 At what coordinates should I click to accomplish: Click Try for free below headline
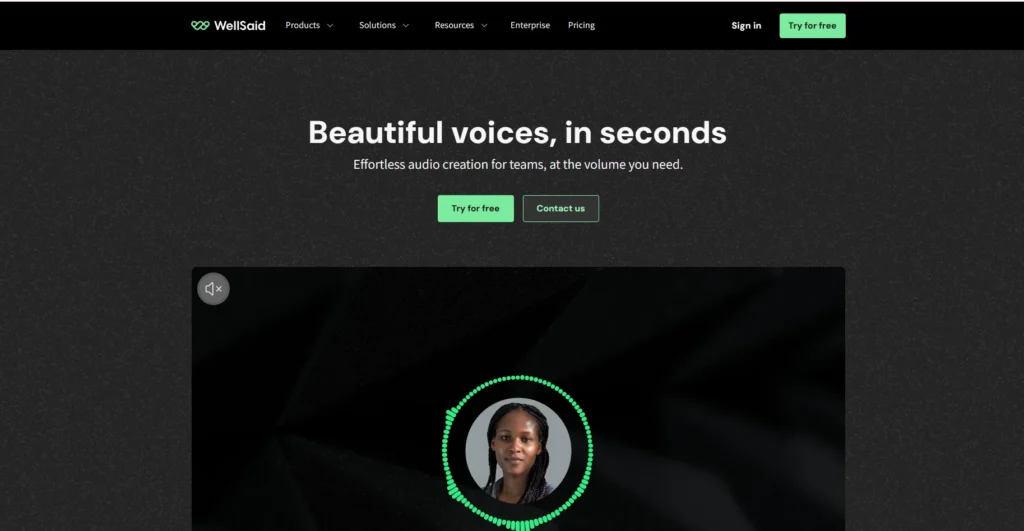[475, 208]
